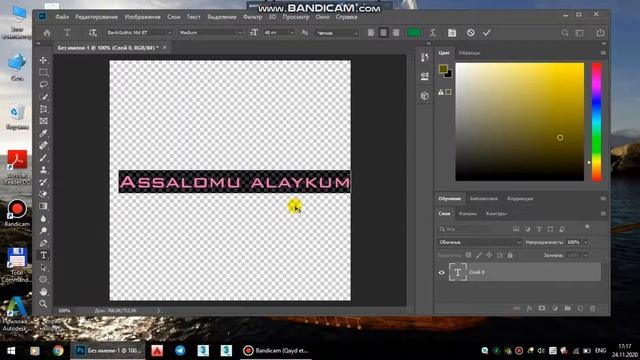Image resolution: width=640 pixels, height=360 pixels.
Task: Switch to the Библиотеки tab
Action: click(x=484, y=198)
